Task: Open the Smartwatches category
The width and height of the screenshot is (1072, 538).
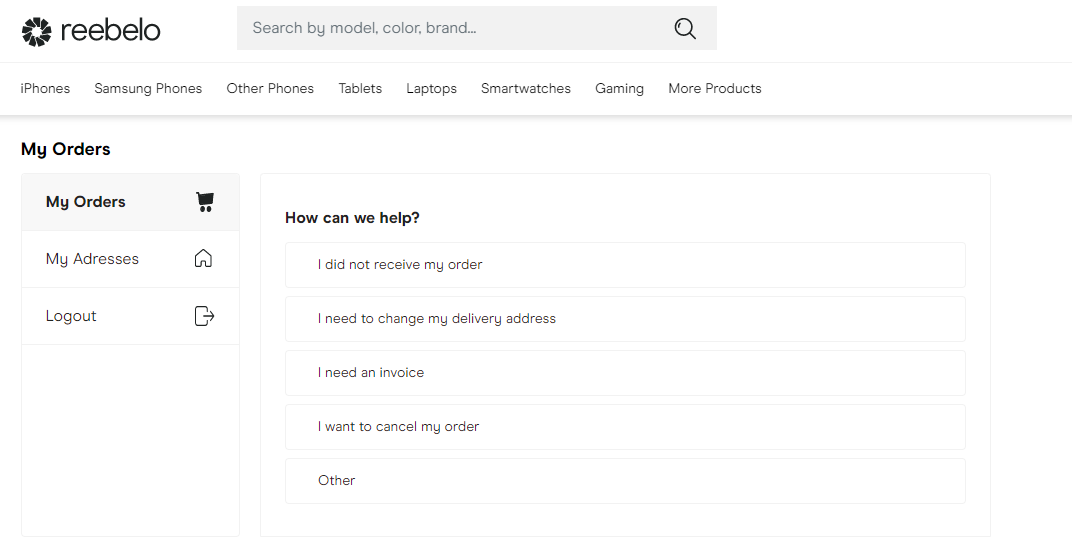Action: [526, 88]
